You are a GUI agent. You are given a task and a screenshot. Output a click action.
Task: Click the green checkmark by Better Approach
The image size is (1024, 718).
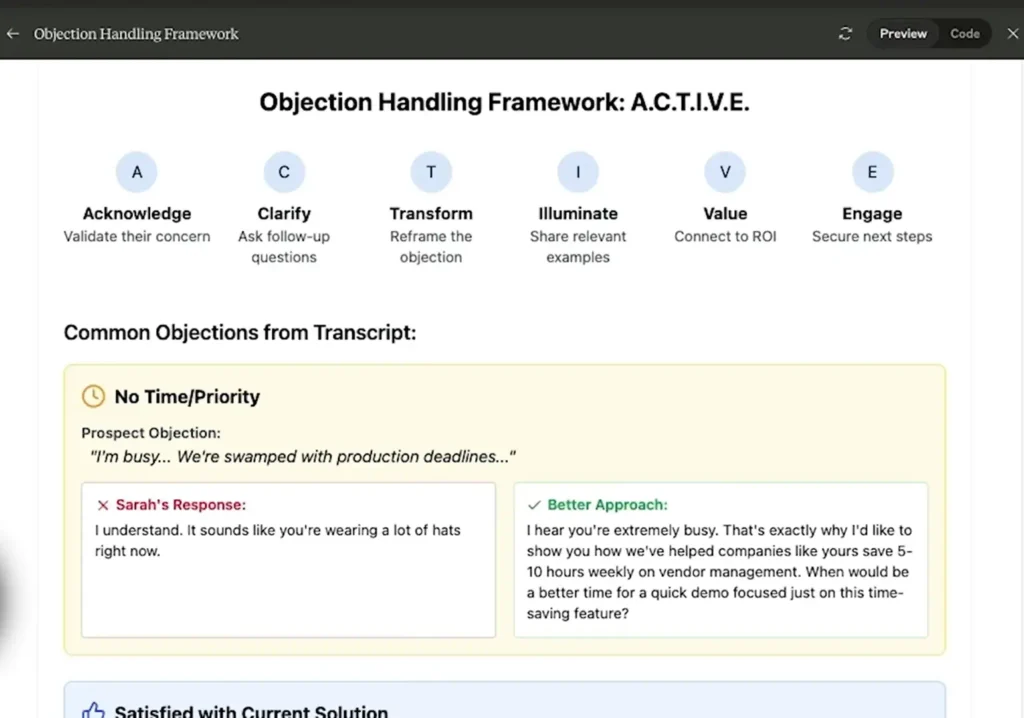coord(534,505)
